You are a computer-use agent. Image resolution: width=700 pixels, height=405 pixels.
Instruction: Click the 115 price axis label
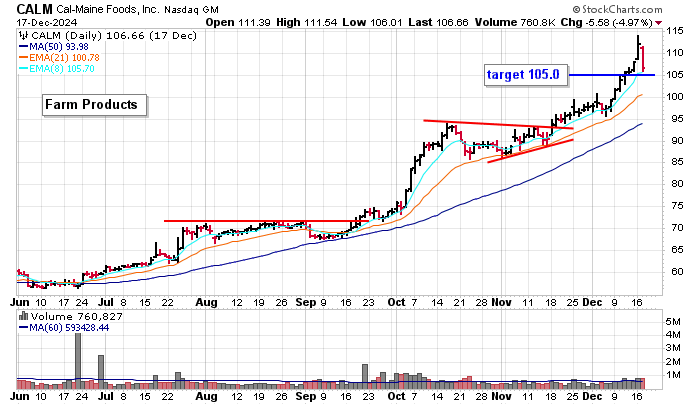point(675,31)
